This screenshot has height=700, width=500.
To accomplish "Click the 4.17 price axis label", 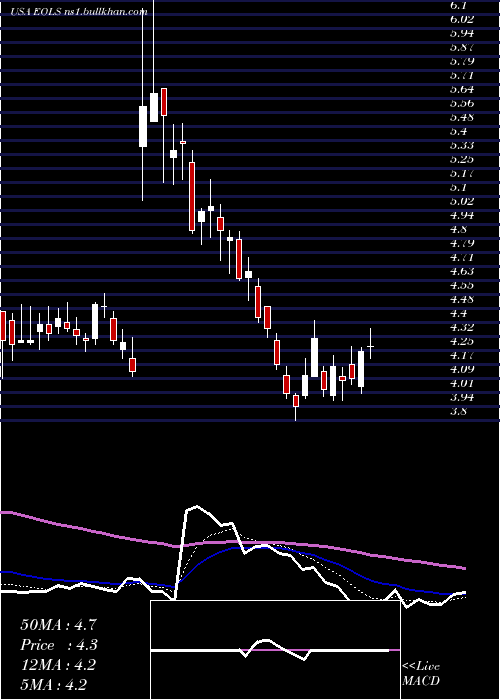I will [x=462, y=355].
